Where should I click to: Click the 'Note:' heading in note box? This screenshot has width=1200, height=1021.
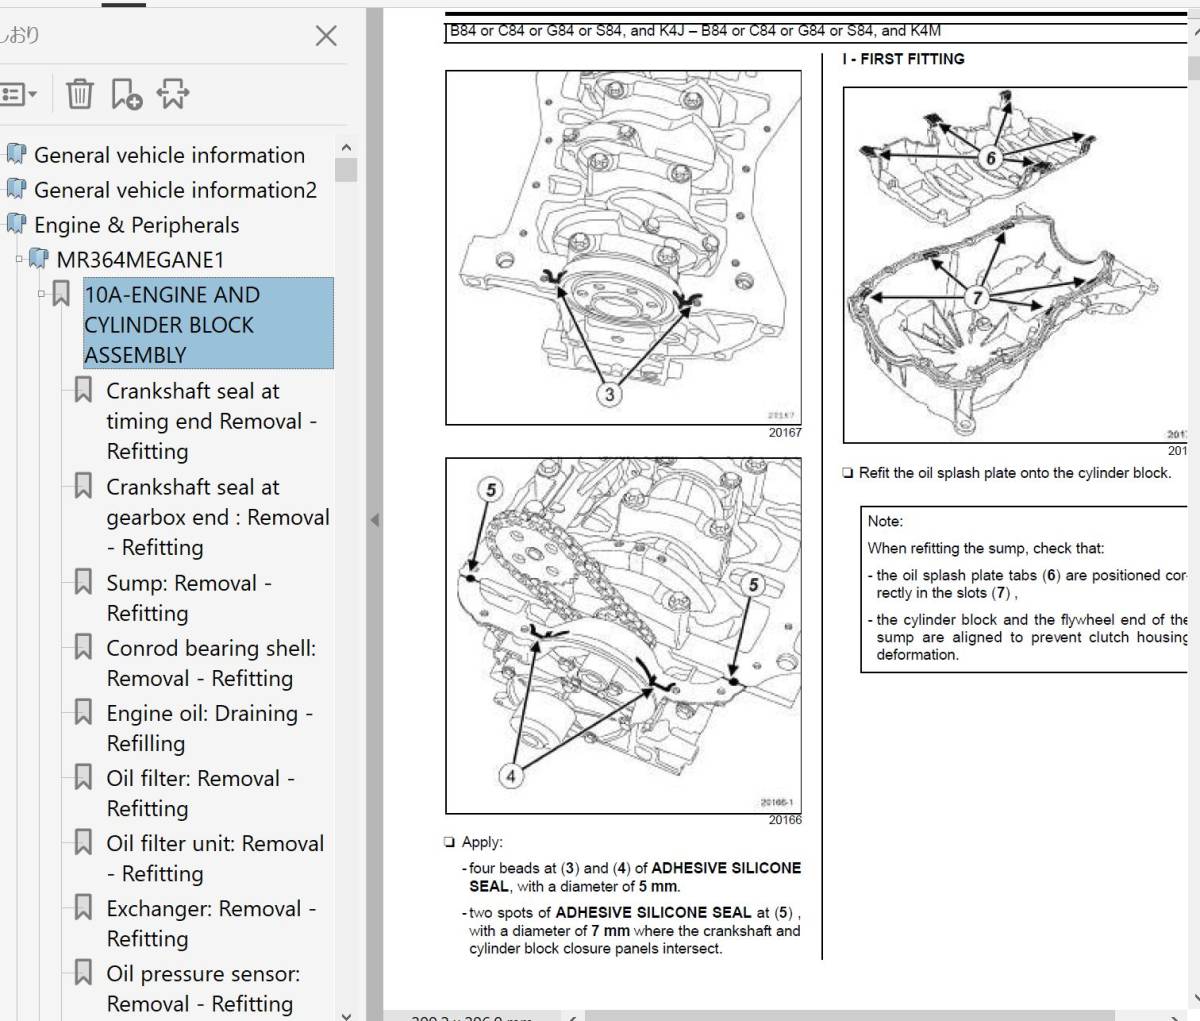pyautogui.click(x=885, y=521)
